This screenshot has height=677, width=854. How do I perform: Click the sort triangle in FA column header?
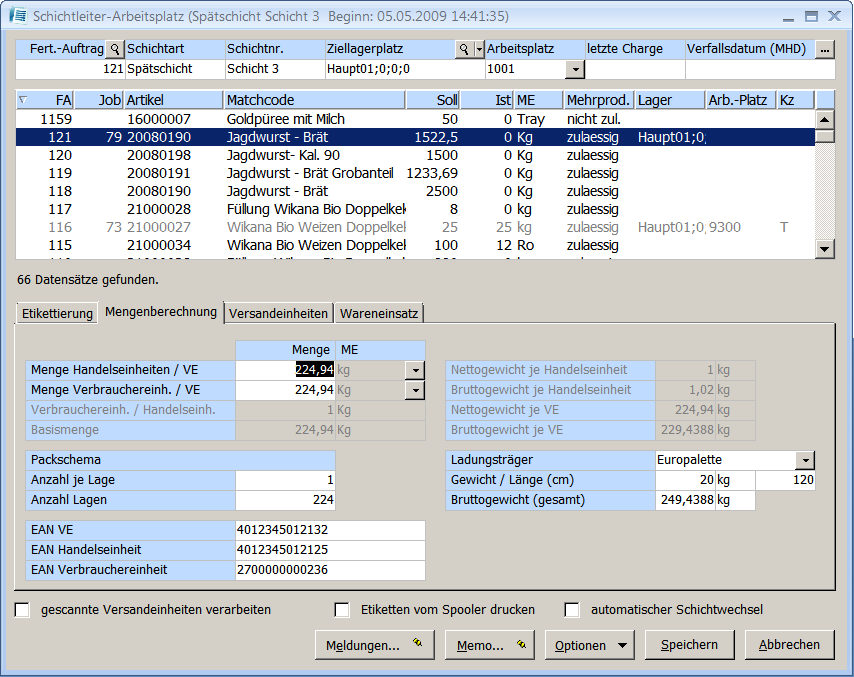point(23,99)
